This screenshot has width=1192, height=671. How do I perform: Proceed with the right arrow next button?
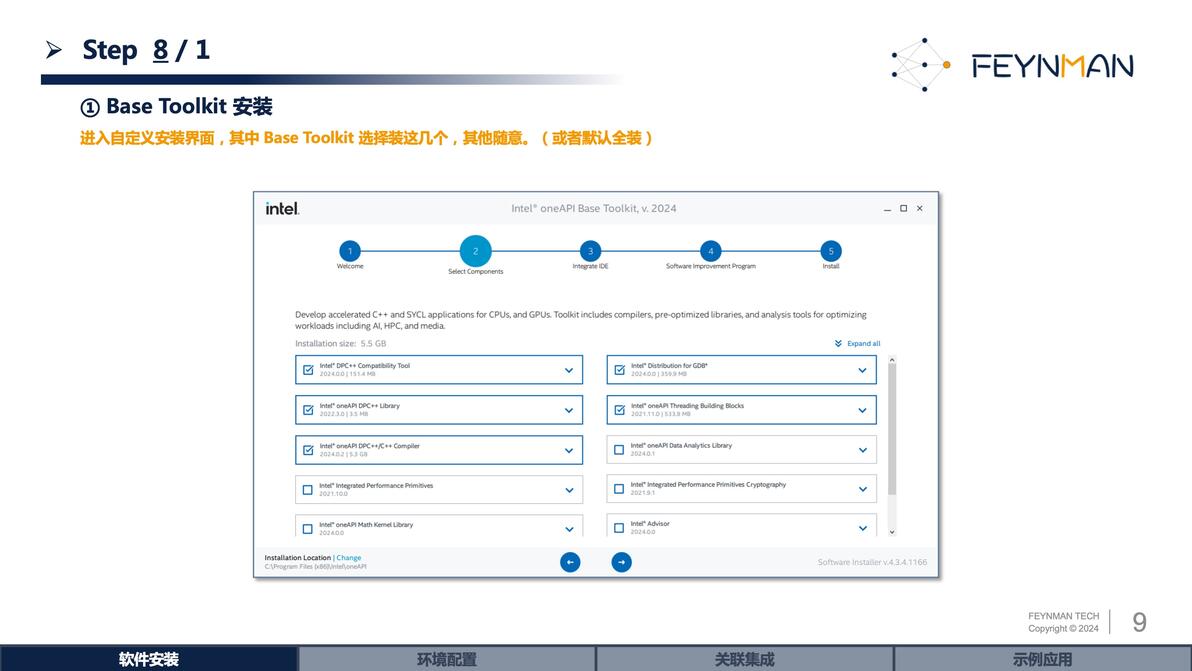621,562
